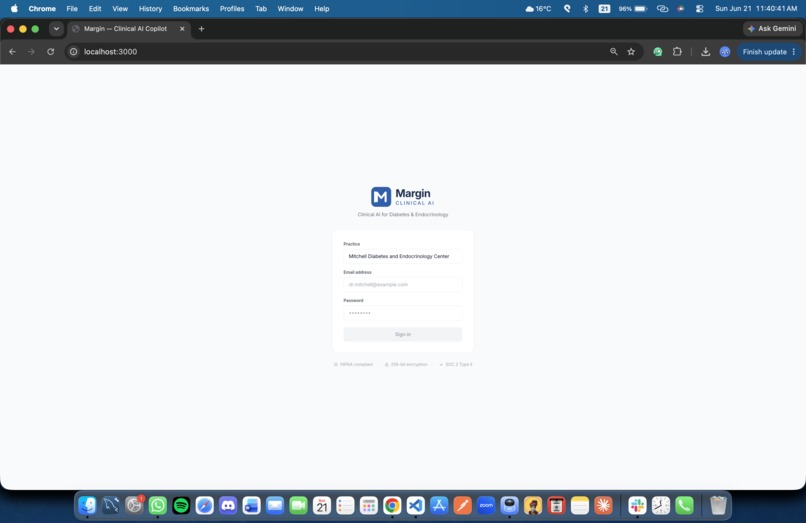The image size is (806, 523).
Task: Select the Margin — Clinical AI Copilot tab
Action: pyautogui.click(x=125, y=29)
